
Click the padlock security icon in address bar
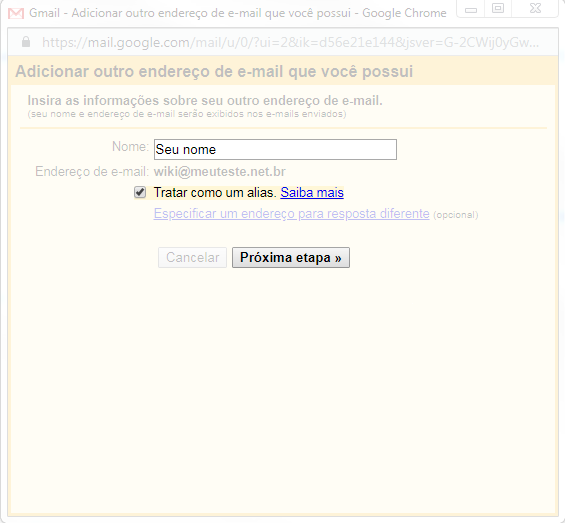coord(26,42)
